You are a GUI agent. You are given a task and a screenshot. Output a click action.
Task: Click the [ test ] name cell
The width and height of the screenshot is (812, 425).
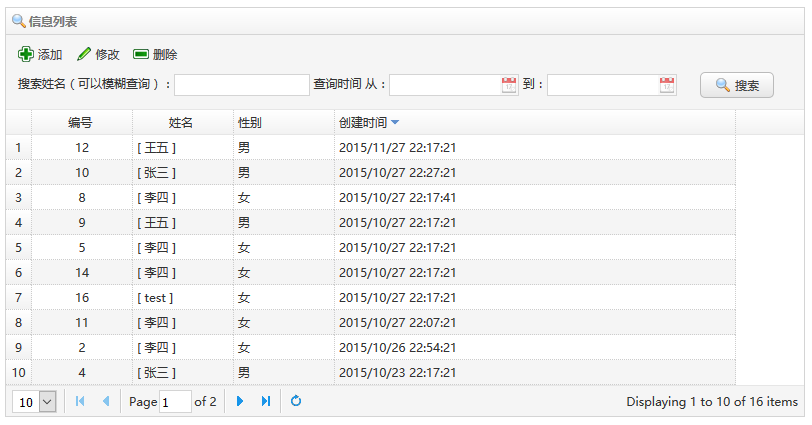(x=183, y=298)
